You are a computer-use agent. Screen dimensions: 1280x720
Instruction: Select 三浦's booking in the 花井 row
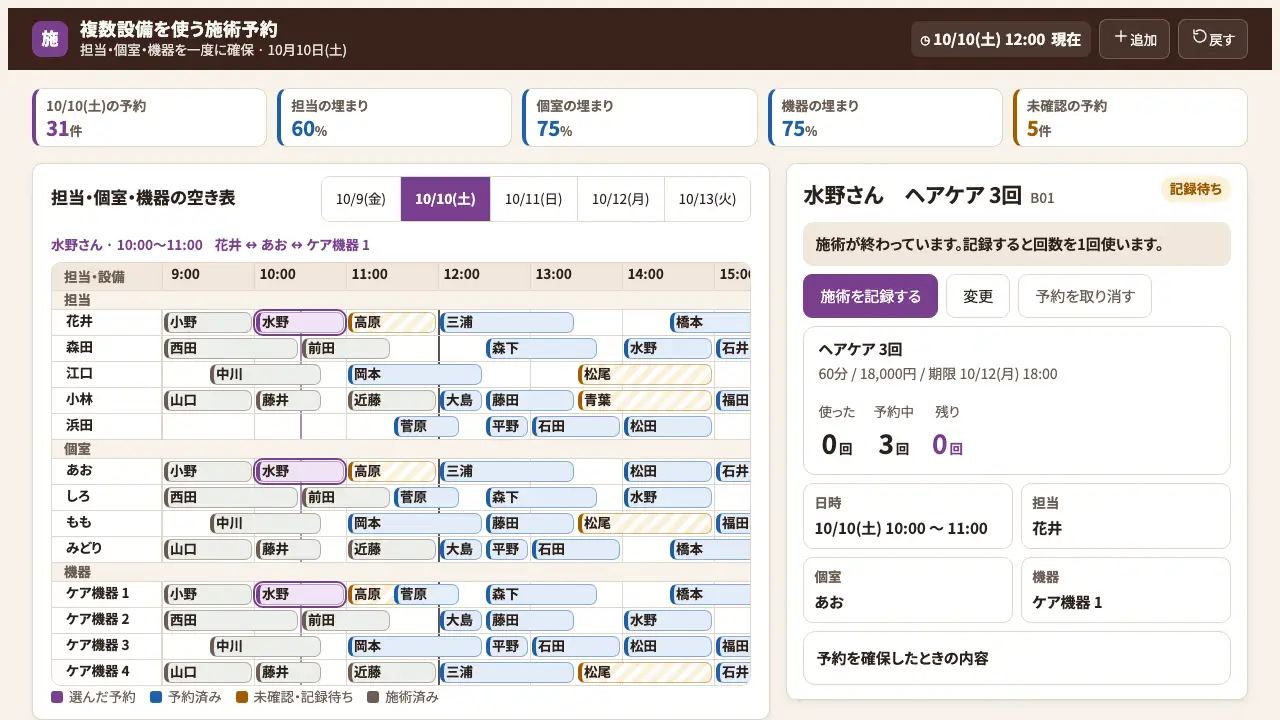[x=507, y=322]
